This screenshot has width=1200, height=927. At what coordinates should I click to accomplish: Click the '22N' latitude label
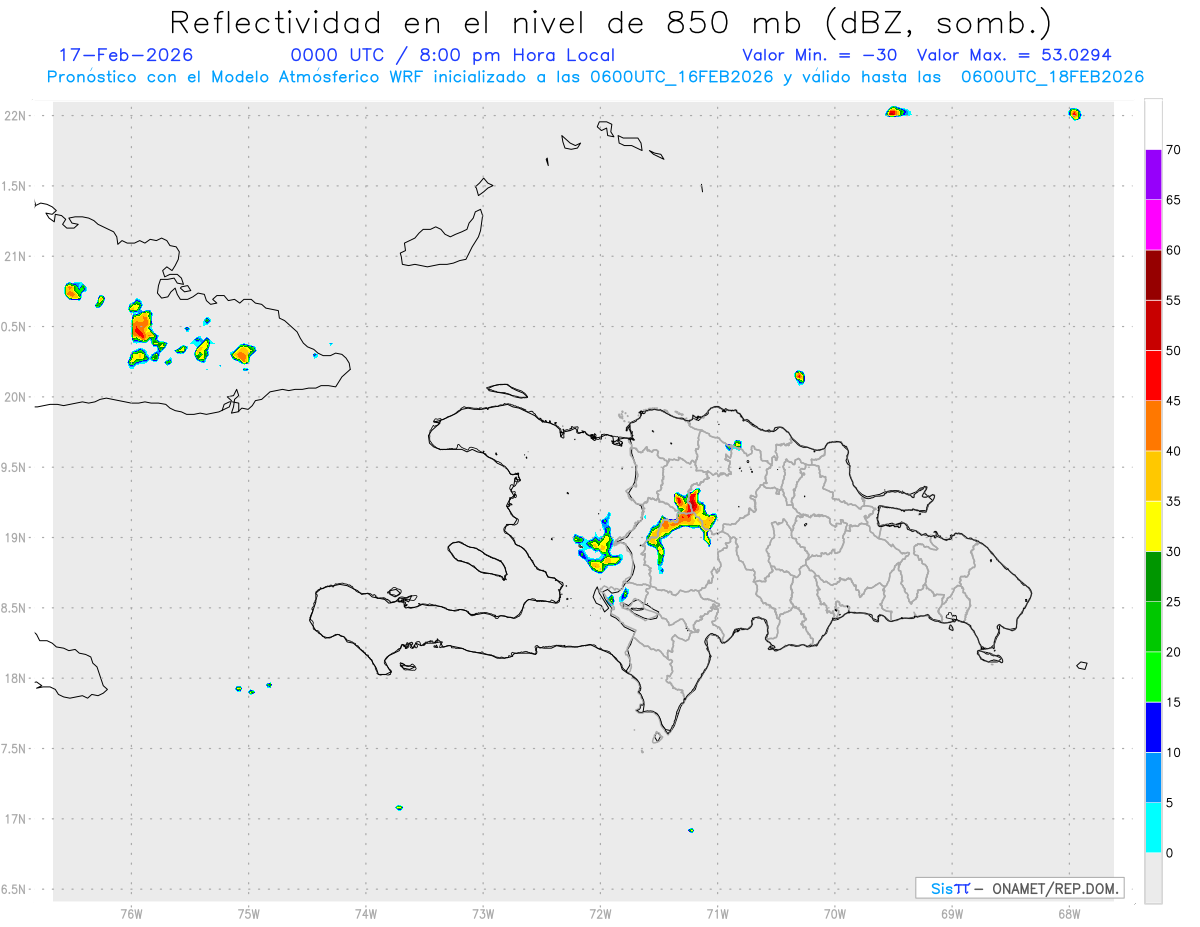pos(15,115)
